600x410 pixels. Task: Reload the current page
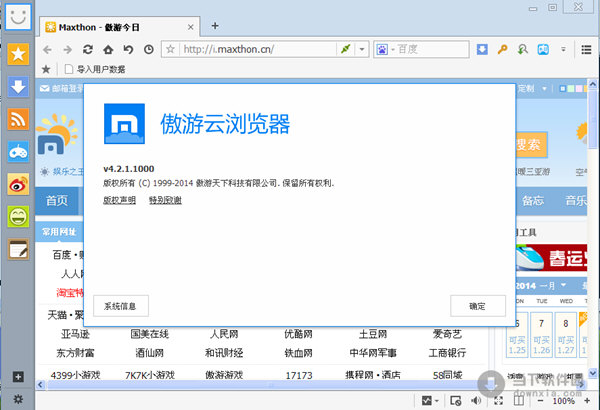[88, 49]
